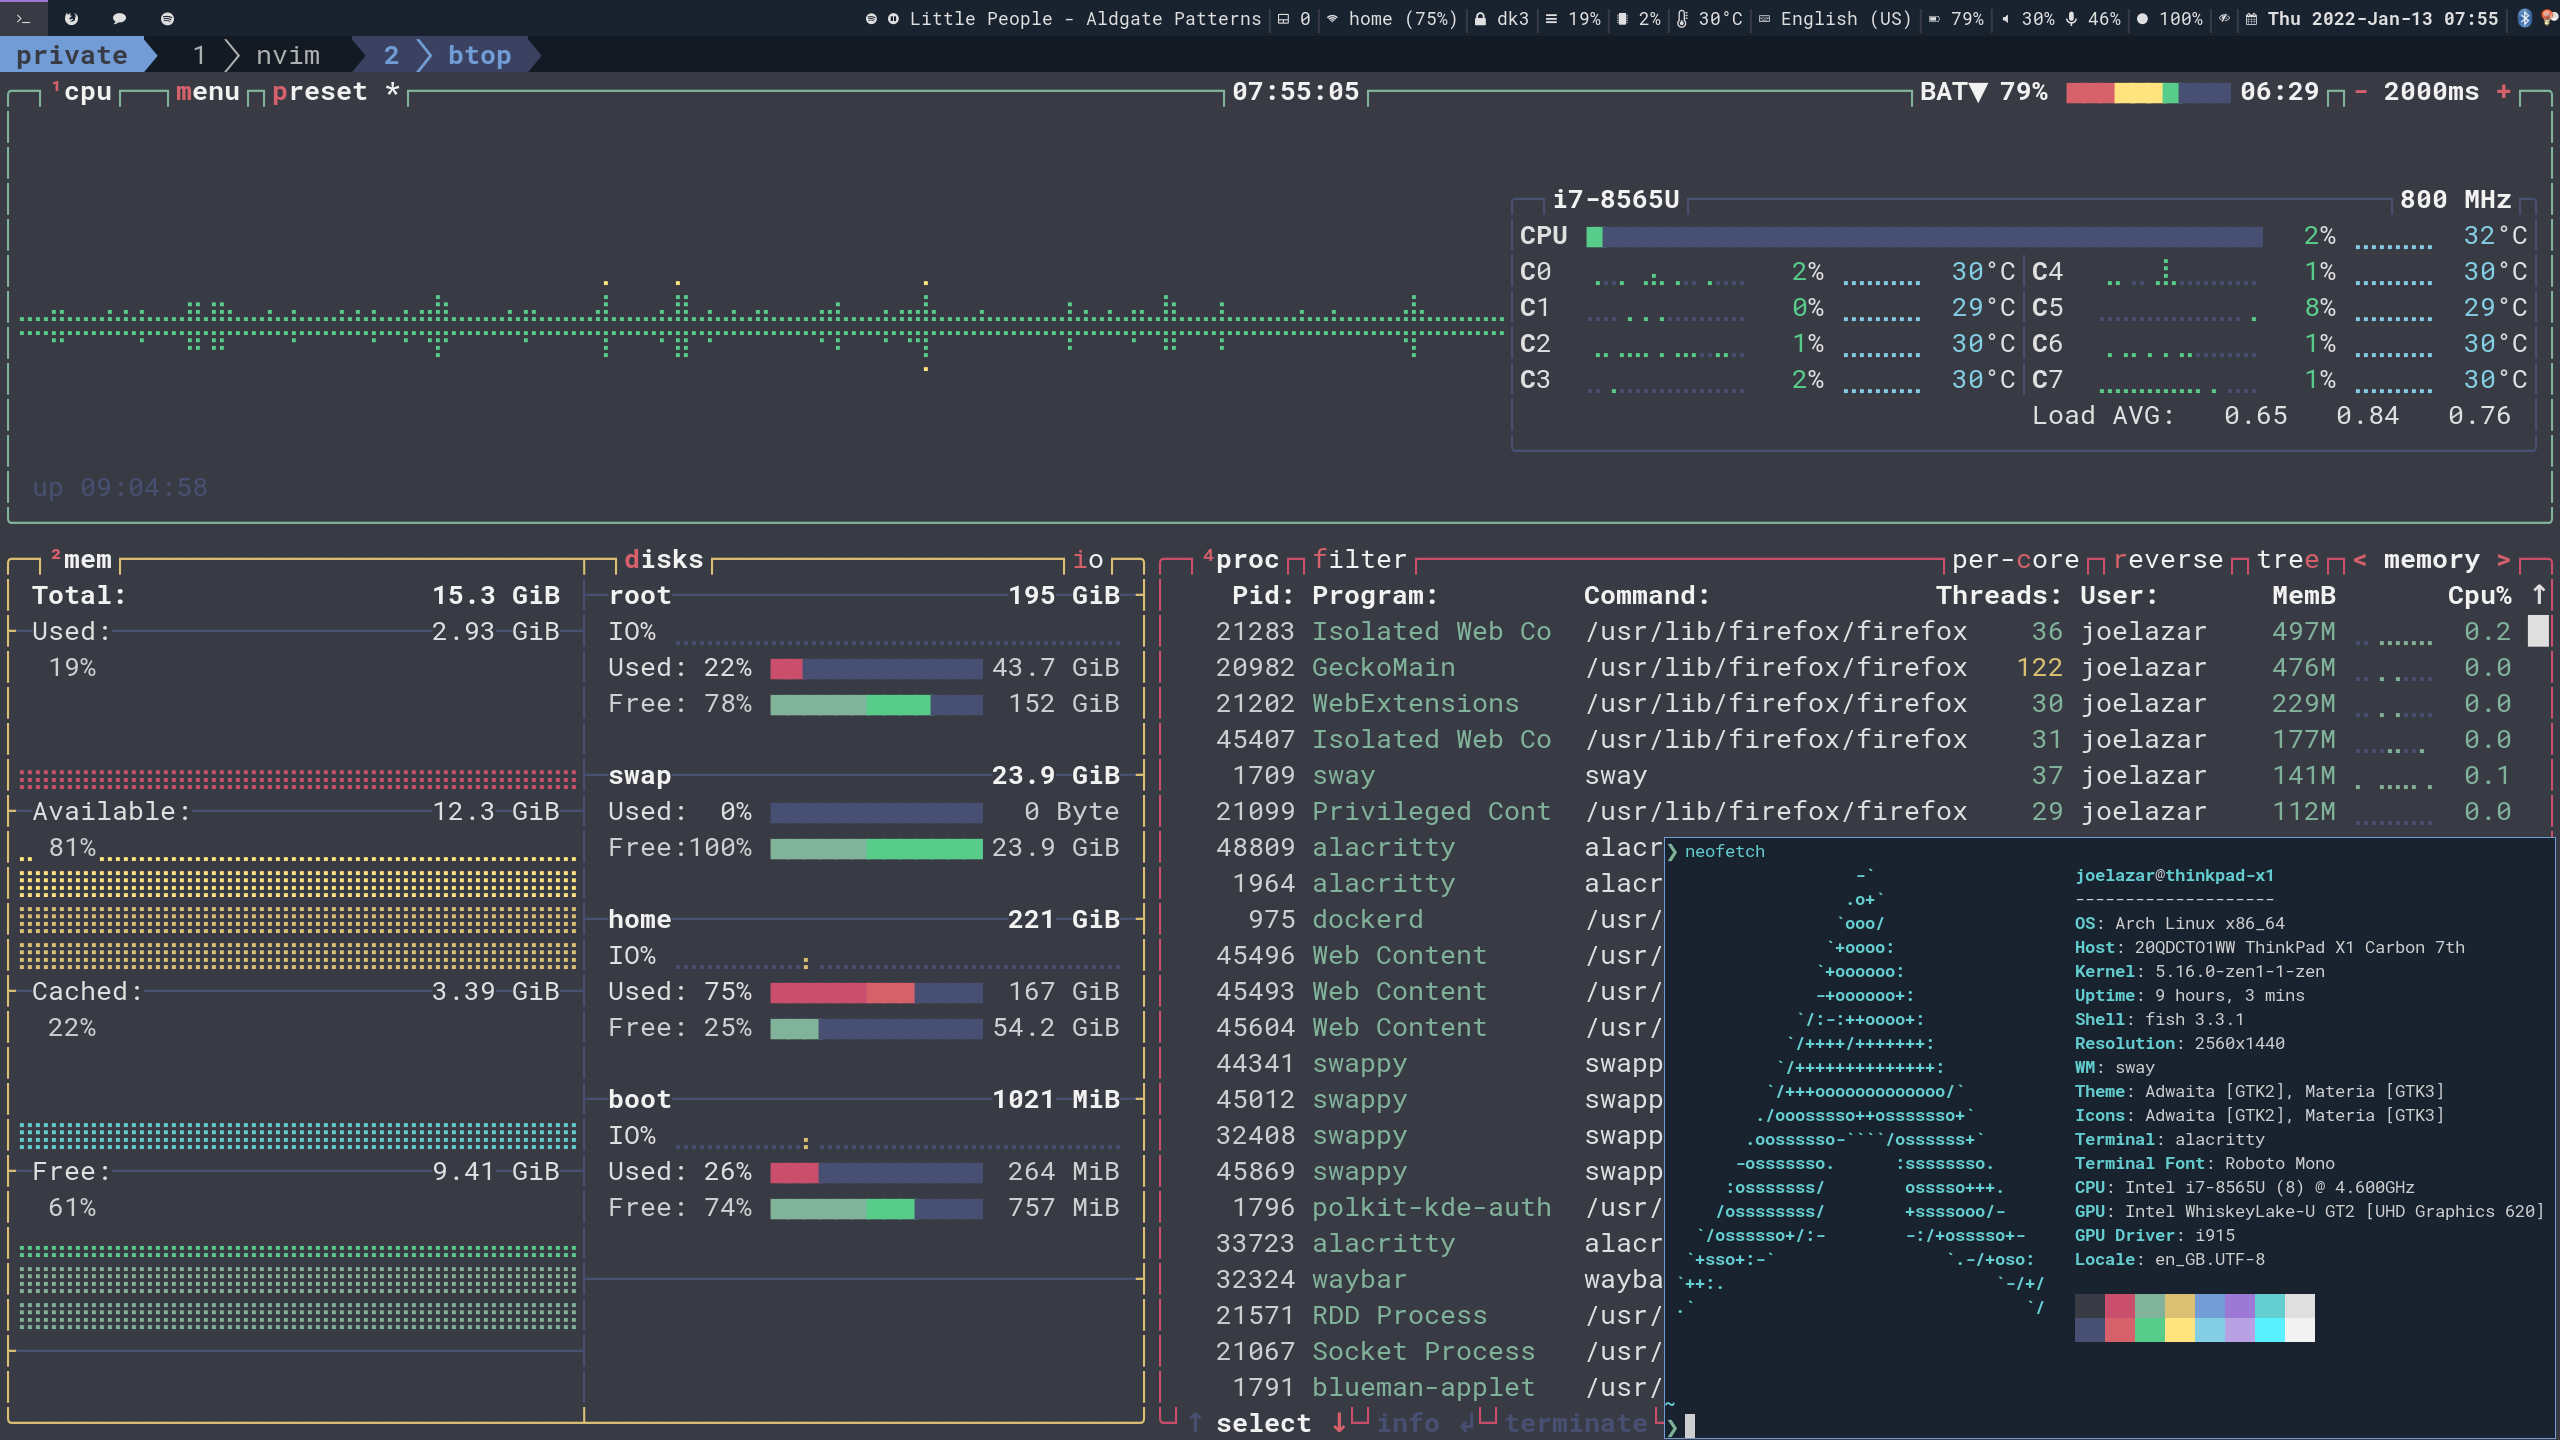Click the power icon at top-left
The height and width of the screenshot is (1440, 2560).
click(x=71, y=19)
